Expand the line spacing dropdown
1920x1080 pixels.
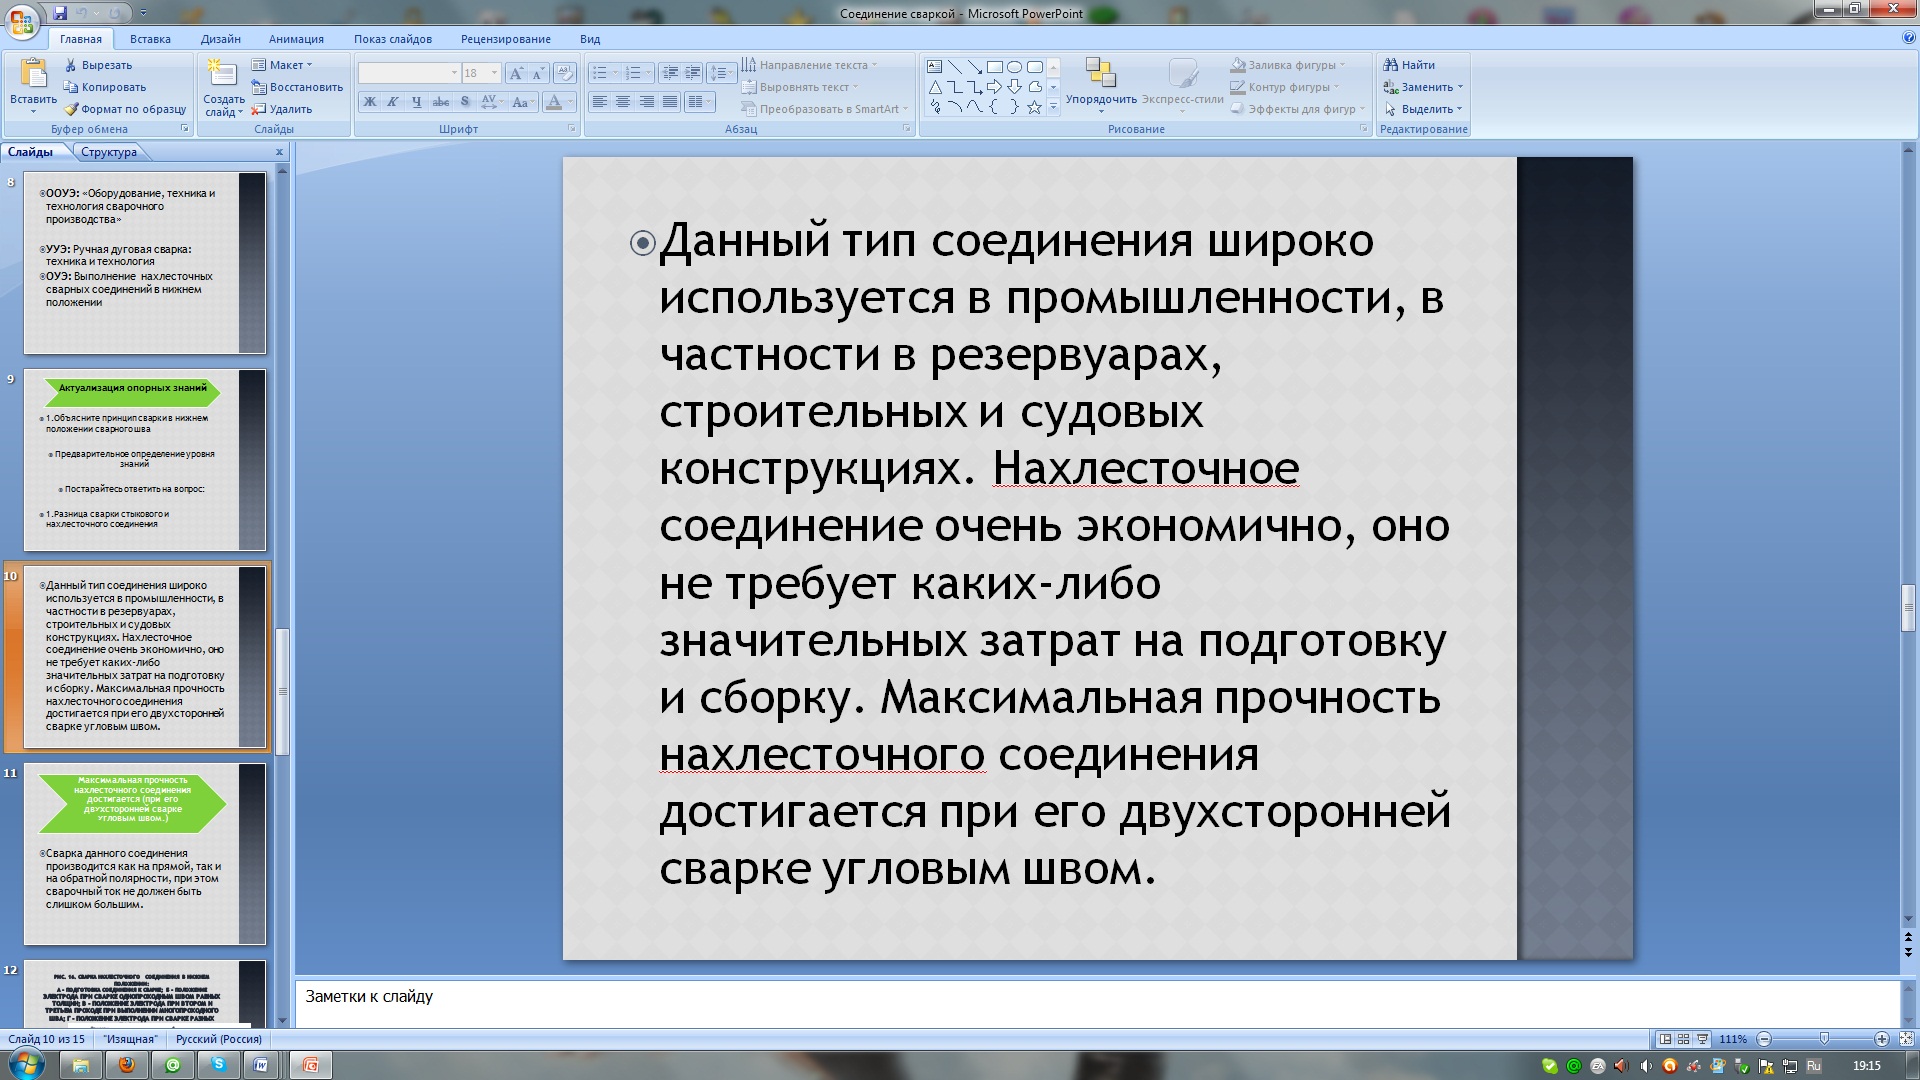click(x=721, y=73)
